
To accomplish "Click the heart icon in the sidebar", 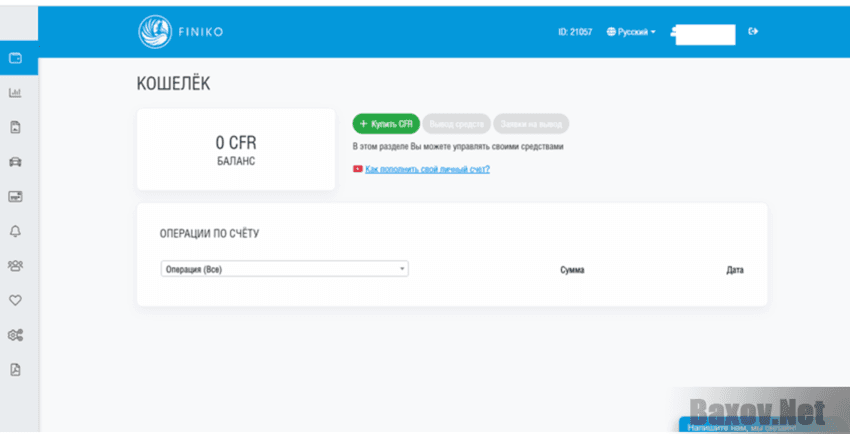I will [15, 300].
